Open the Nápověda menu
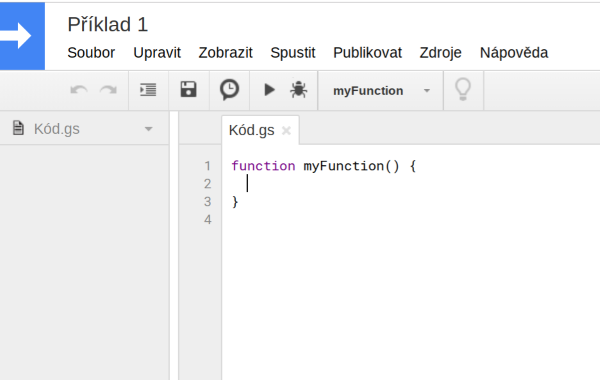The width and height of the screenshot is (600, 380). tap(514, 53)
